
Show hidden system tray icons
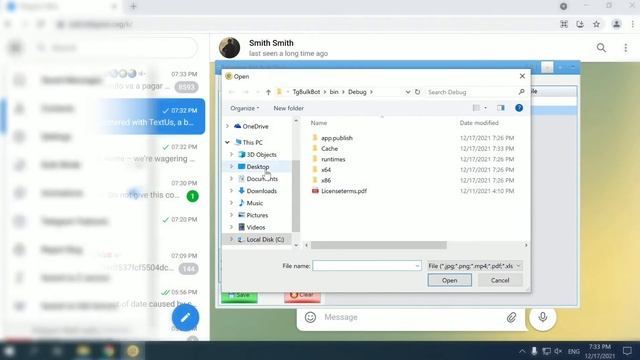pos(522,351)
